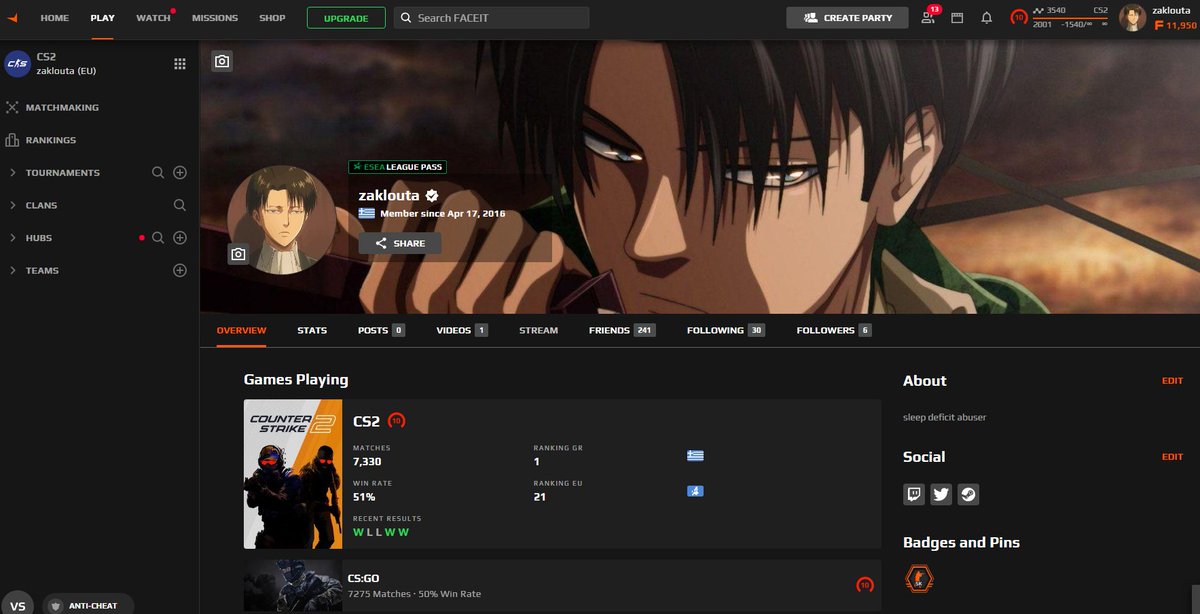Add hub plus icon
1200x614 pixels.
tap(180, 238)
